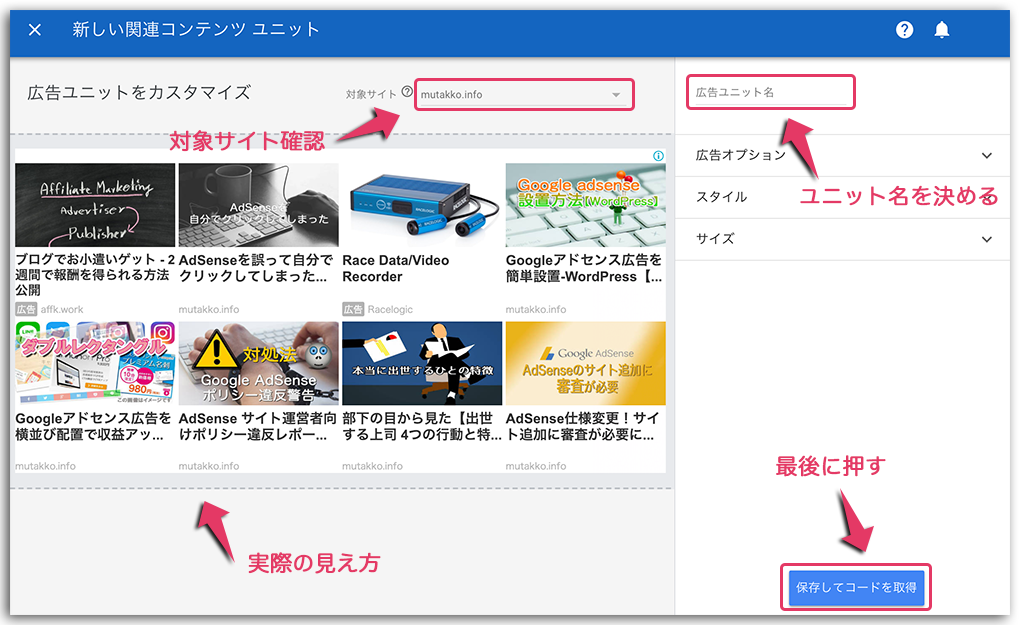Screen dimensions: 1020x625
Task: Click the tooltip icon beside 対象サイト
Action: (x=409, y=94)
